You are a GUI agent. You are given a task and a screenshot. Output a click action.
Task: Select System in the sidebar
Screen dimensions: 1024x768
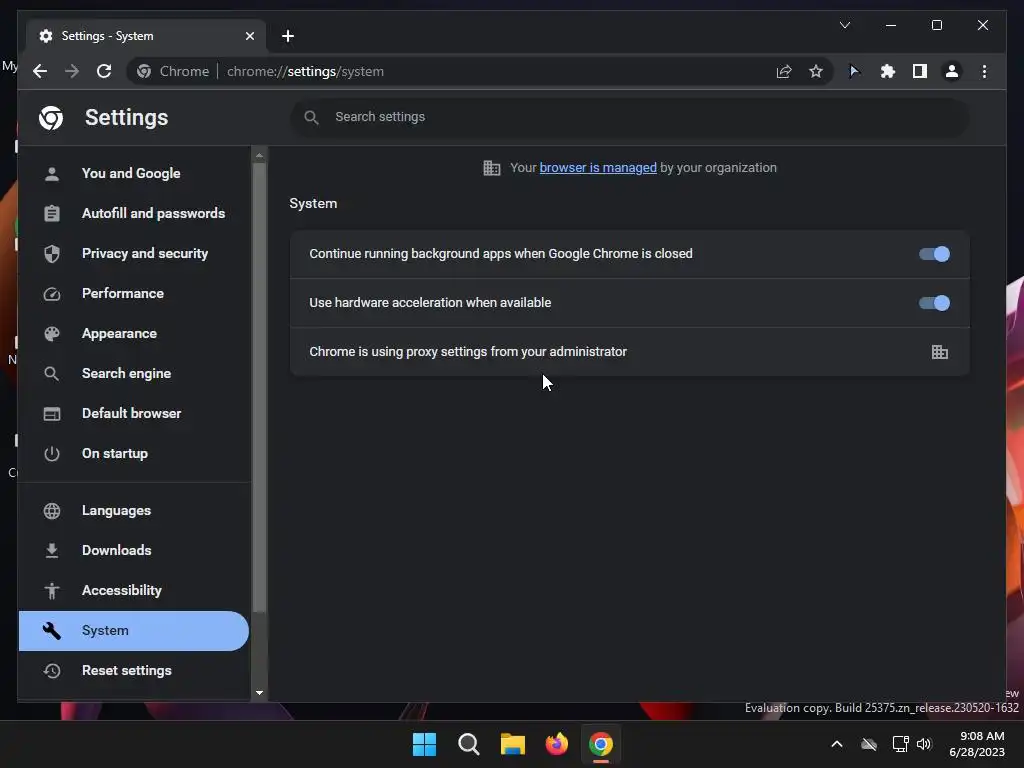[134, 630]
